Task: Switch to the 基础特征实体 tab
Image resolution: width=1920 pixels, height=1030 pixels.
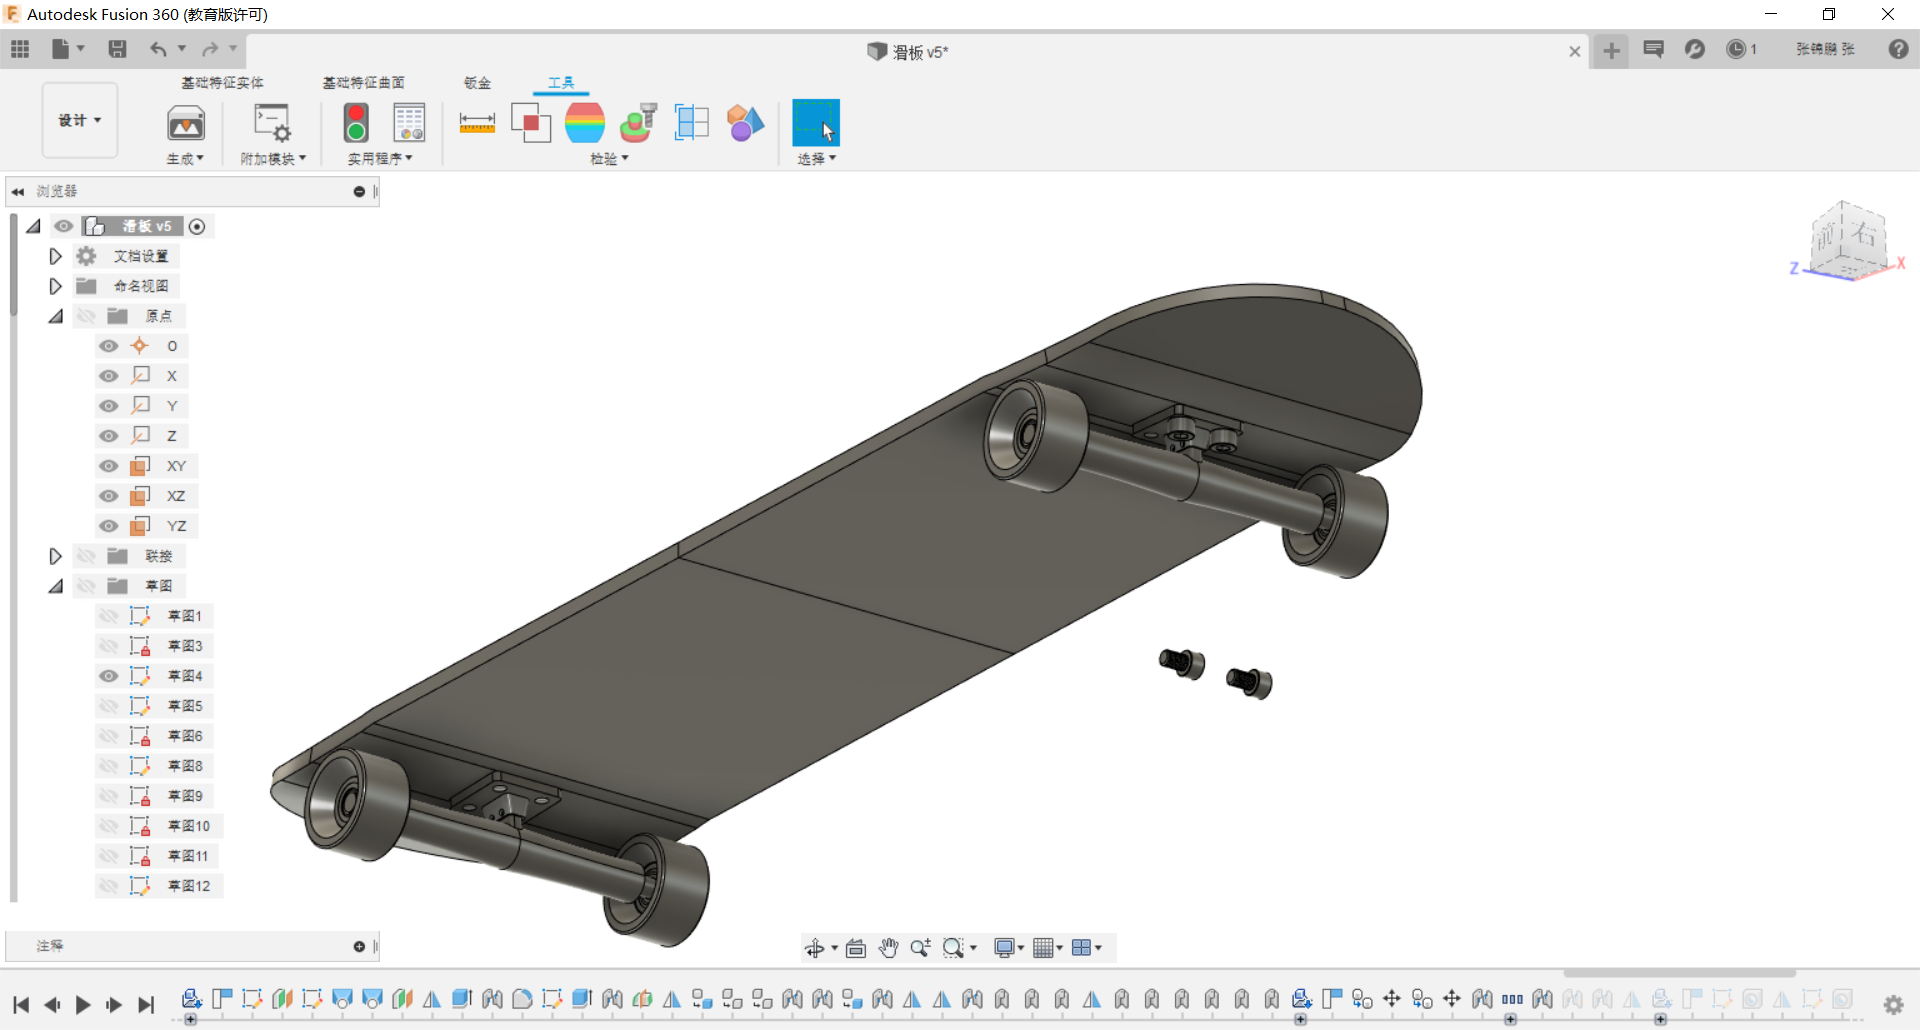Action: point(222,83)
